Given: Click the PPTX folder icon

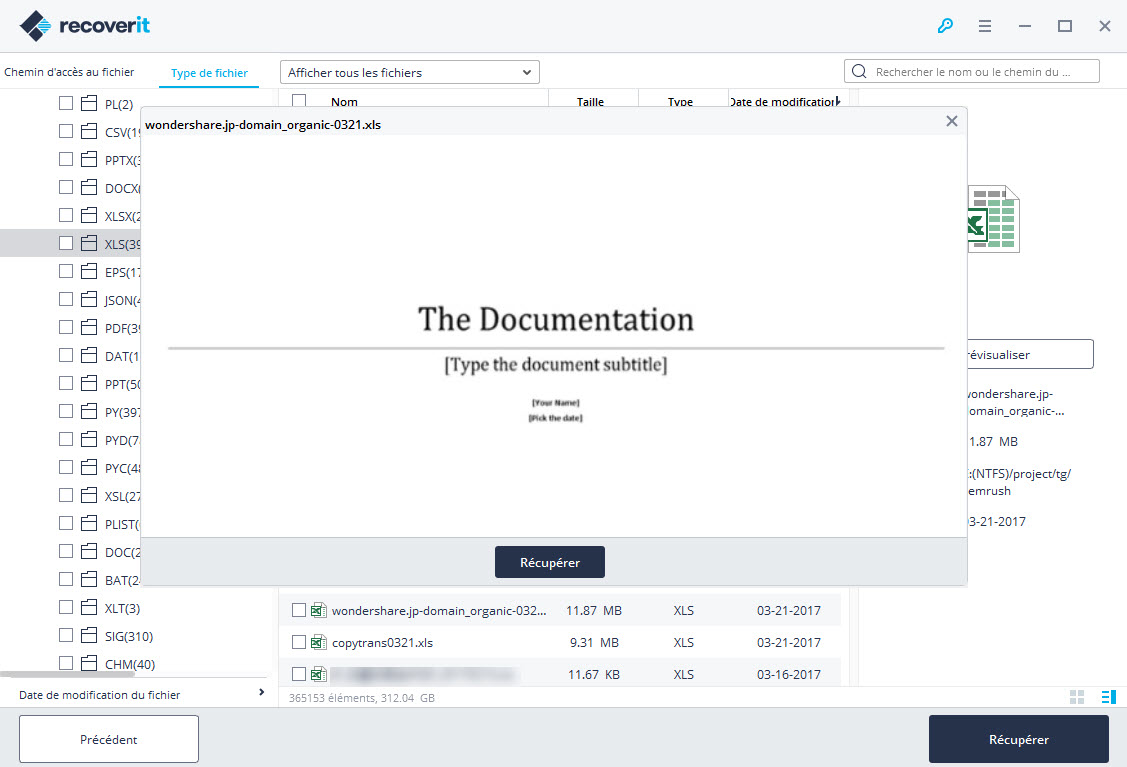Looking at the screenshot, I should (89, 160).
